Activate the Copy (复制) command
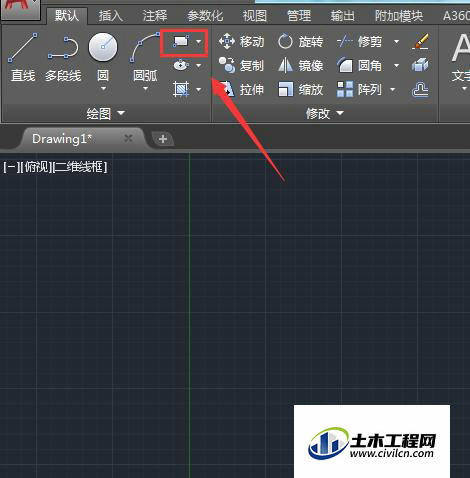 (241, 65)
